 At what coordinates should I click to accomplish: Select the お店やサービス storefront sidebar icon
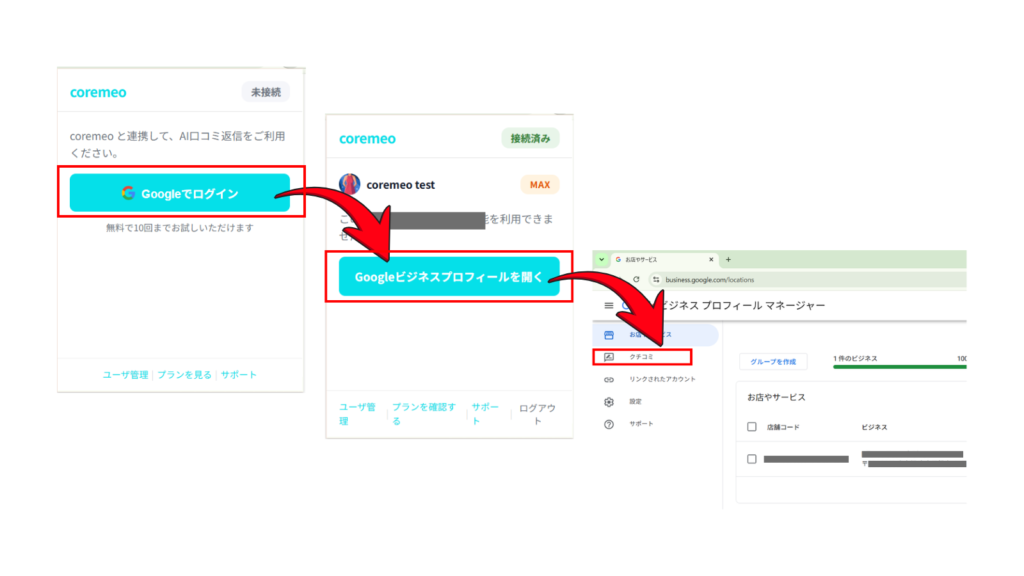609,335
